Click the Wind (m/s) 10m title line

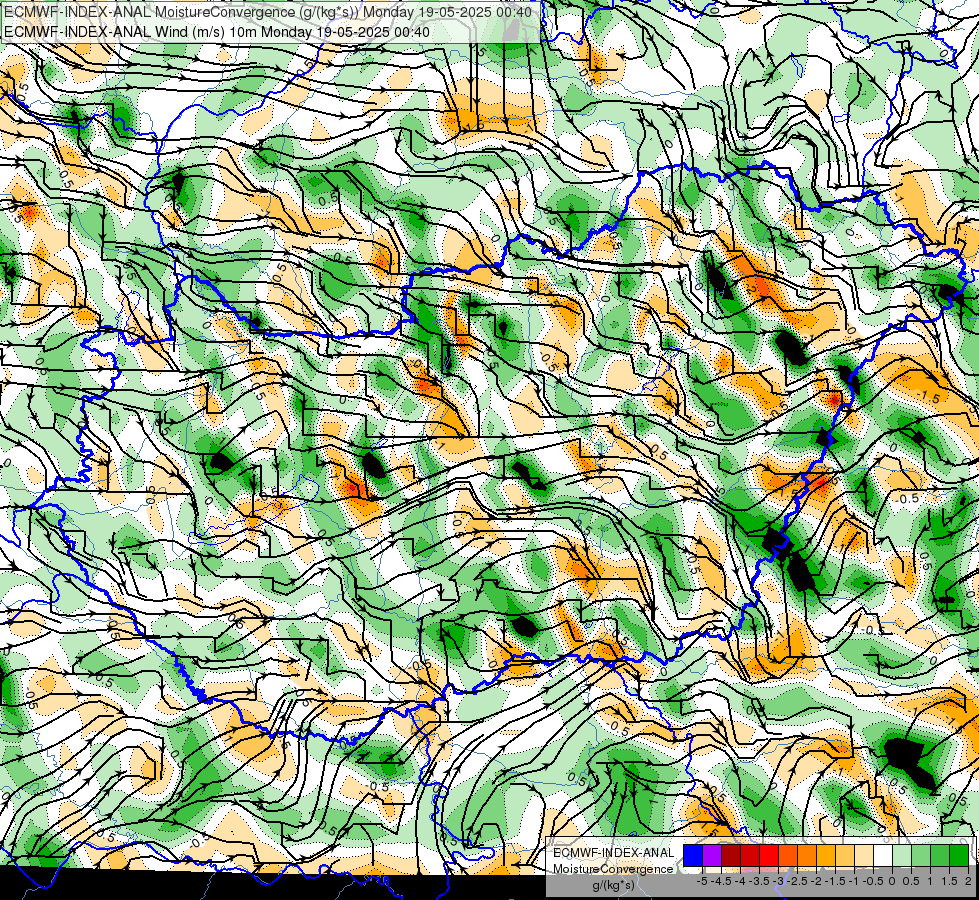[217, 31]
